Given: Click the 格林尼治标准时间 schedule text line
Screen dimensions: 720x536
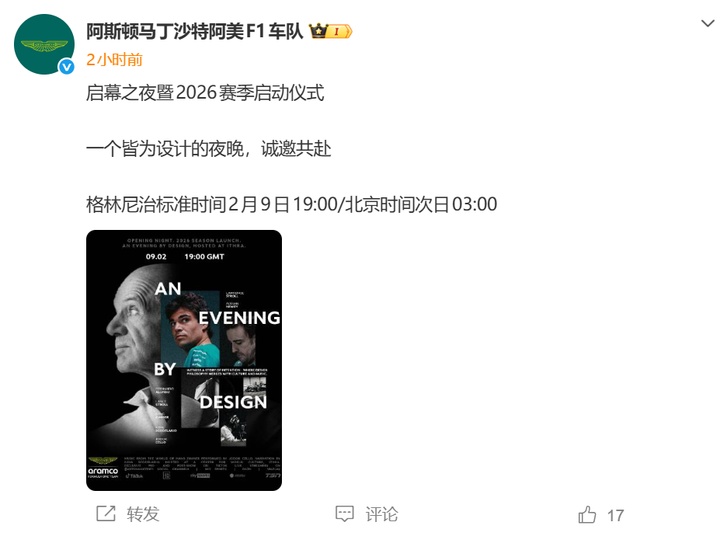Looking at the screenshot, I should (x=292, y=204).
